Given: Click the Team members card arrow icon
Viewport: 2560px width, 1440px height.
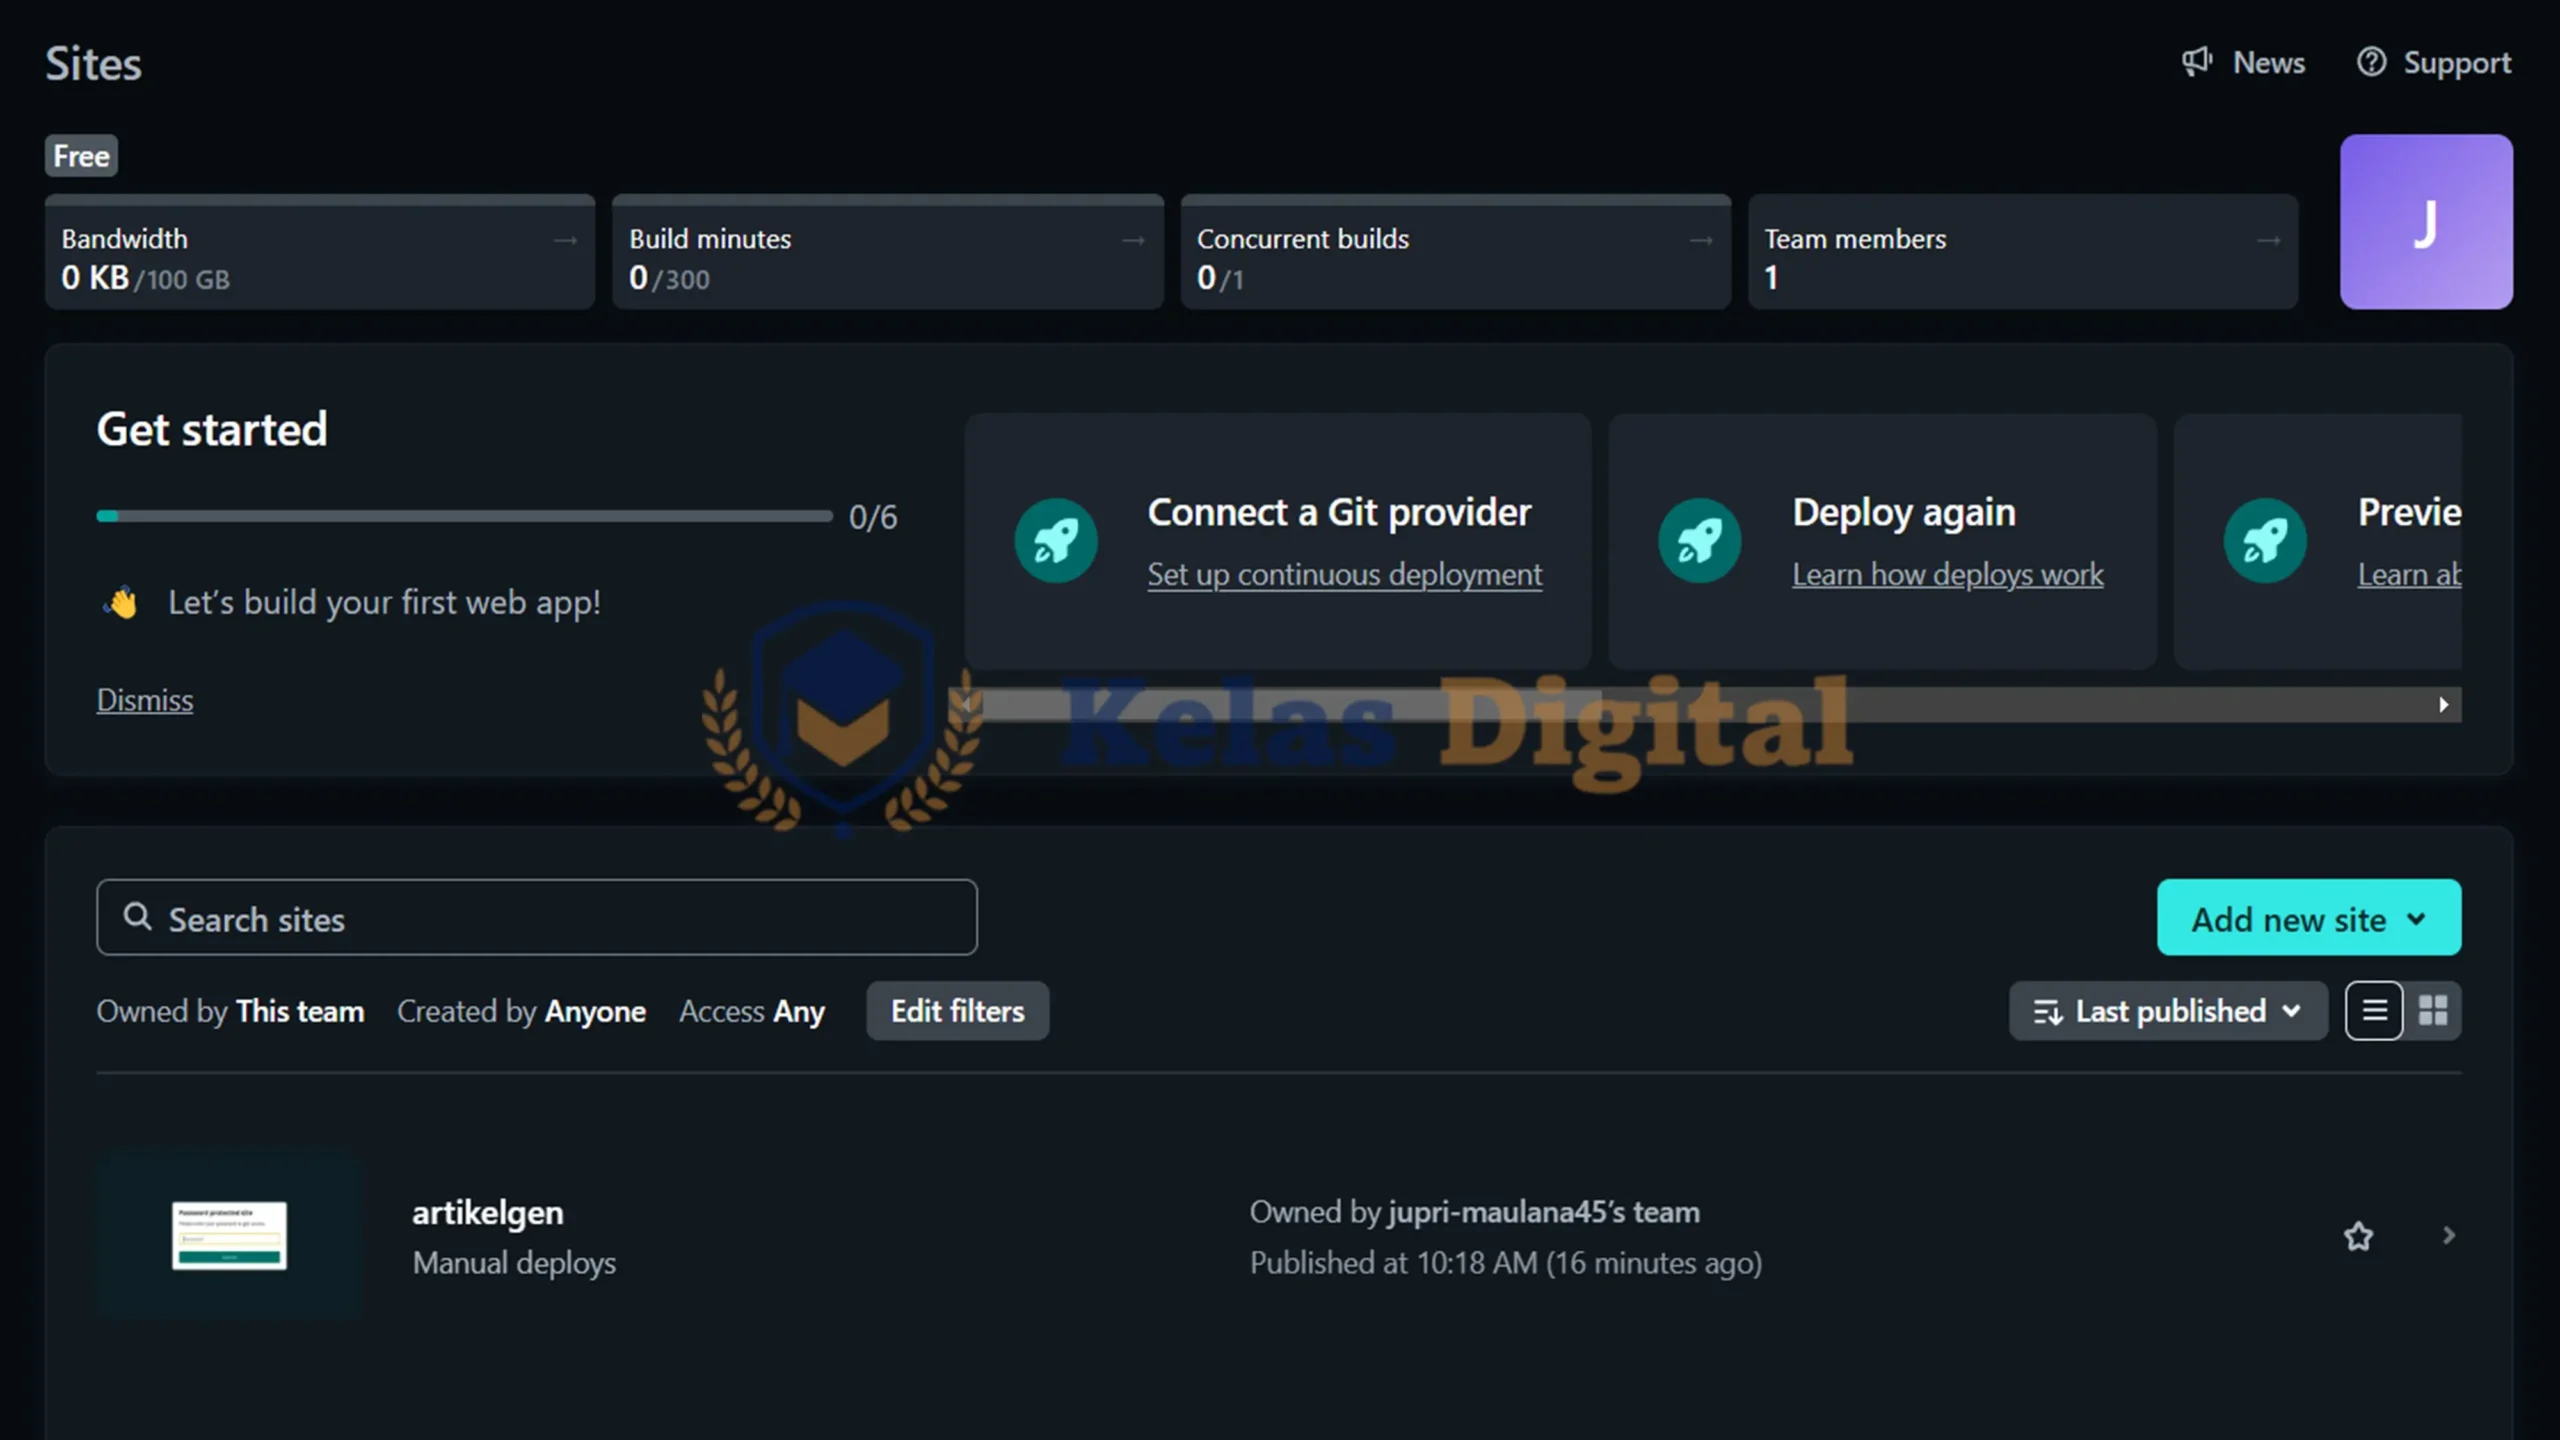Looking at the screenshot, I should [x=2268, y=240].
